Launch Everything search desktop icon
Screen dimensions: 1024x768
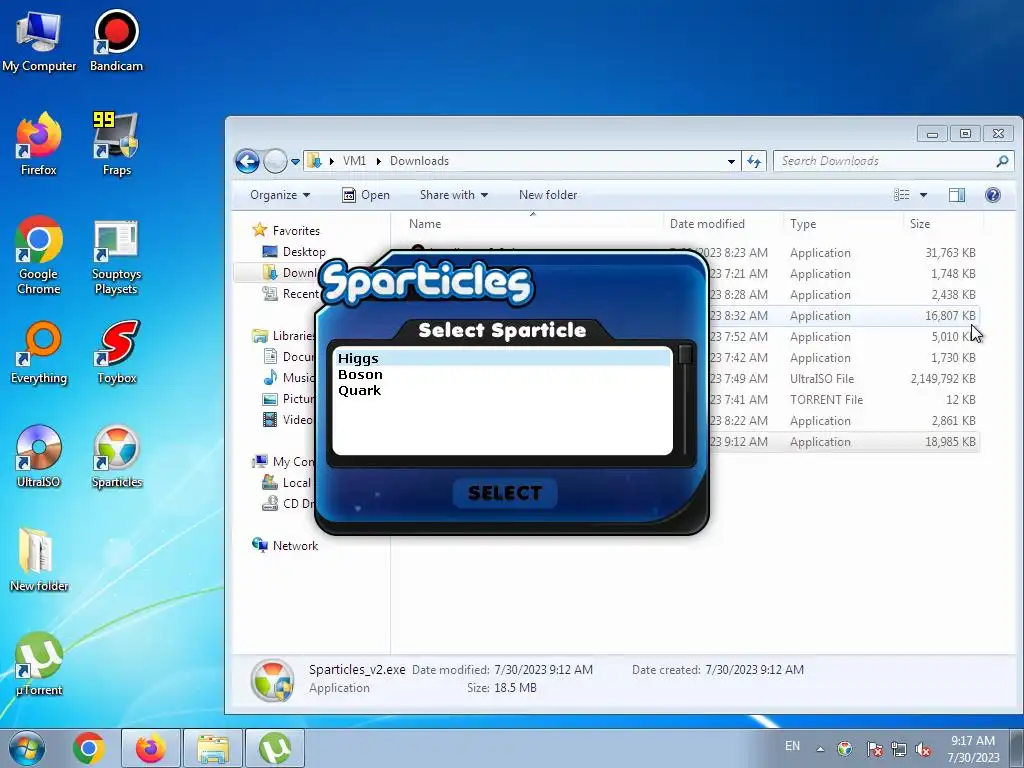click(39, 353)
